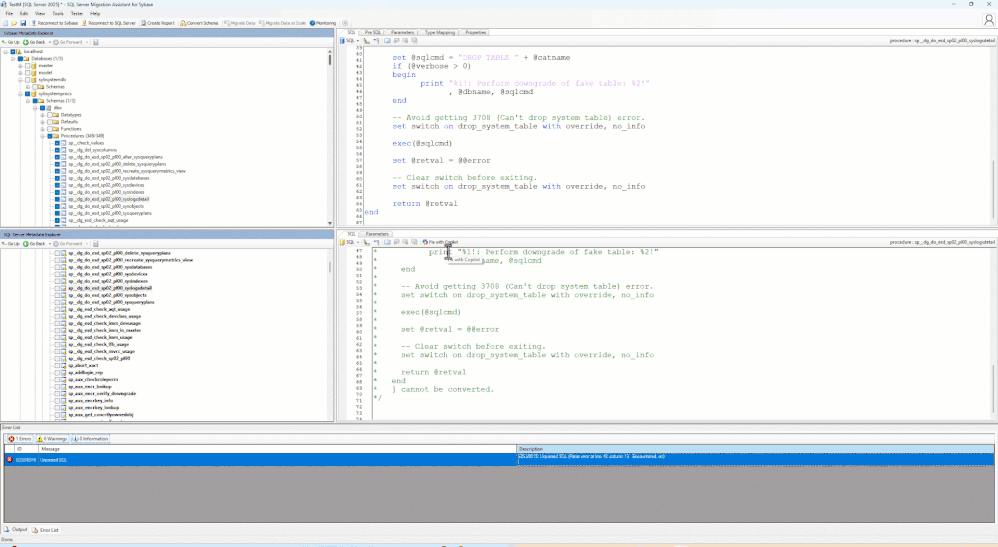Open Monitoring from the toolbar

point(323,22)
